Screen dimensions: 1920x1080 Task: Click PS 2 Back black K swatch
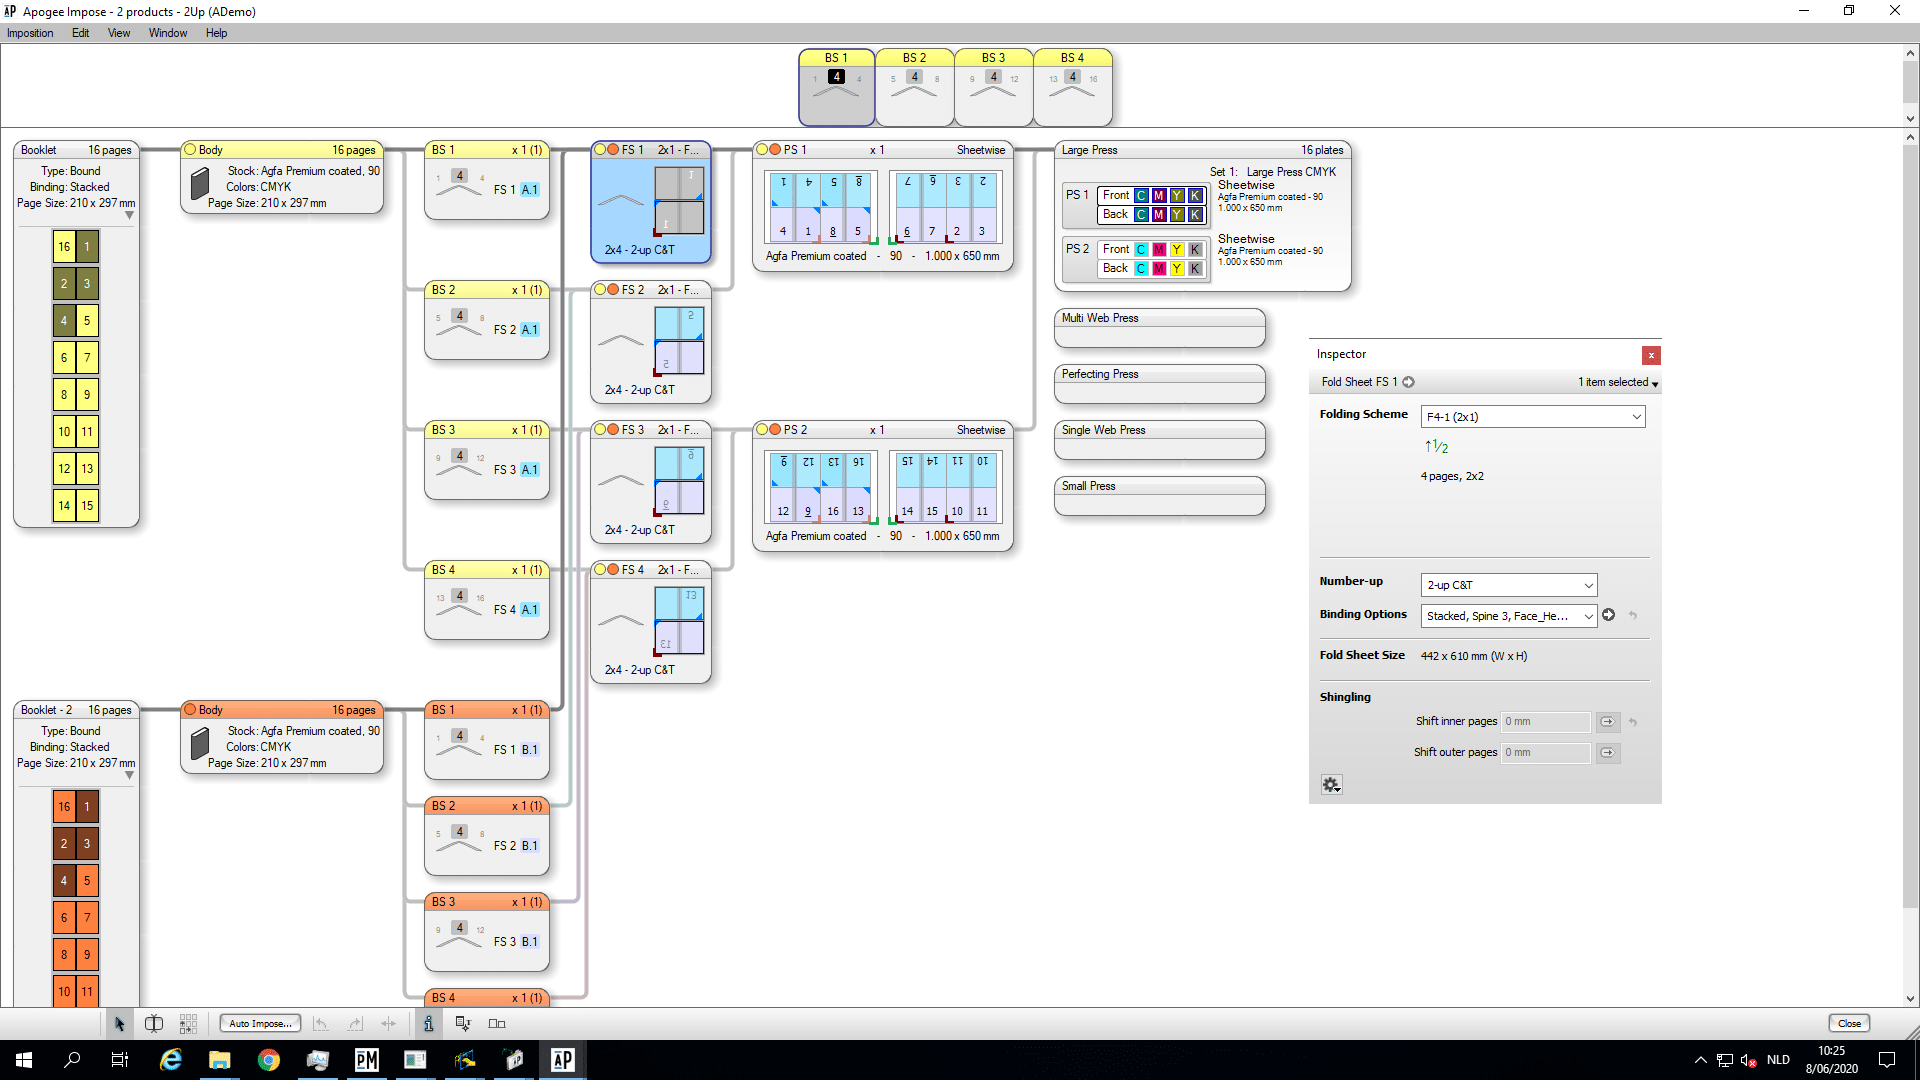pyautogui.click(x=1195, y=268)
